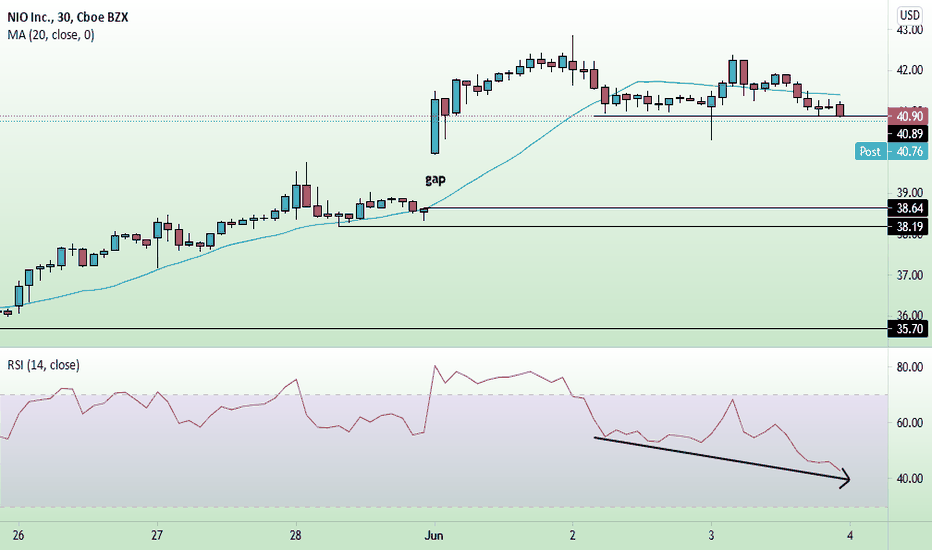The image size is (932, 550).
Task: Click the 40.89 price label
Action: tap(908, 134)
